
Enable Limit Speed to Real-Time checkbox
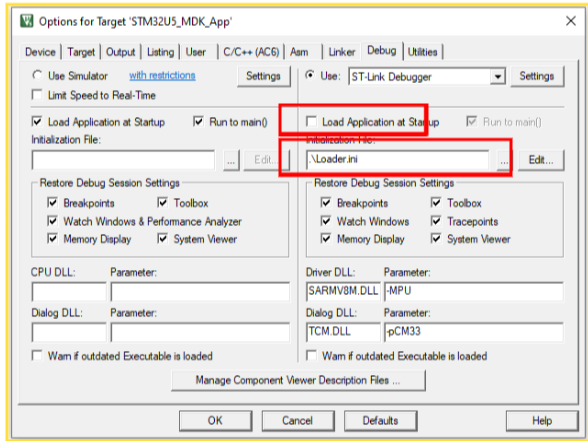(x=37, y=95)
